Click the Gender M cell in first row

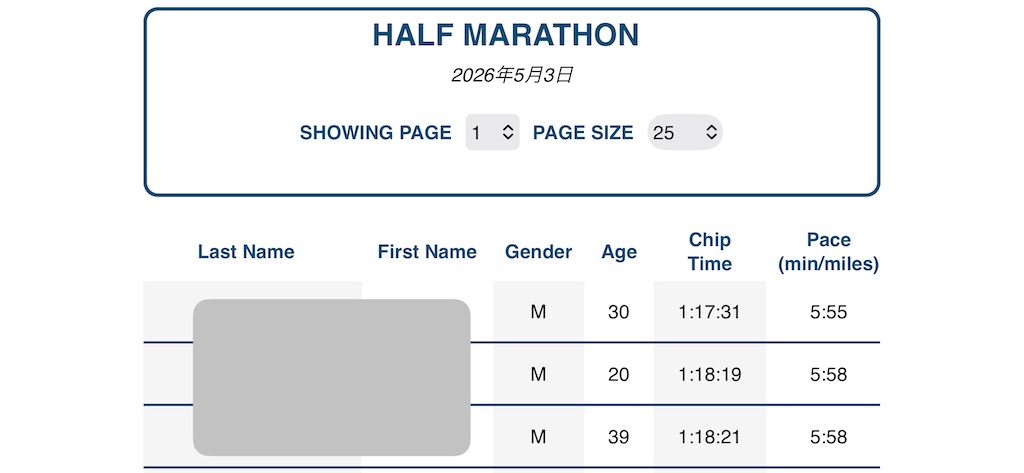coord(538,312)
